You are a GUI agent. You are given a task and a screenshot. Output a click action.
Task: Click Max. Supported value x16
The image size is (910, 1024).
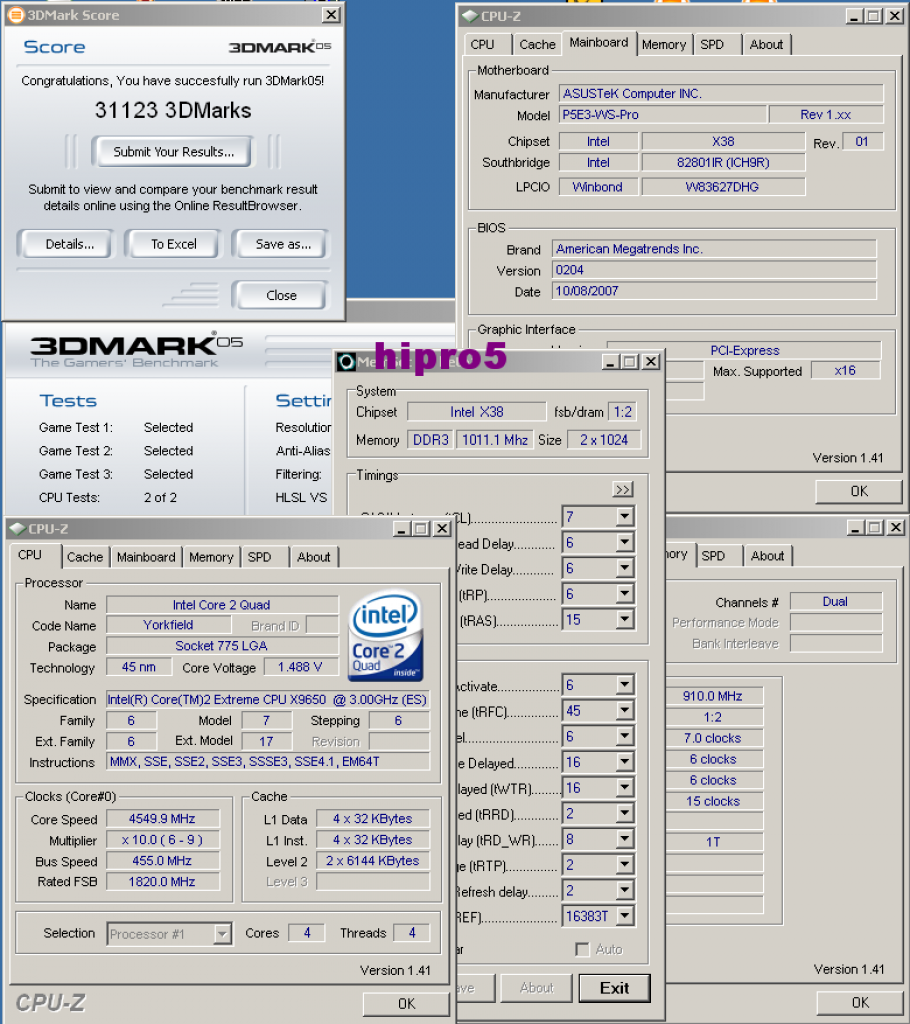[x=845, y=370]
